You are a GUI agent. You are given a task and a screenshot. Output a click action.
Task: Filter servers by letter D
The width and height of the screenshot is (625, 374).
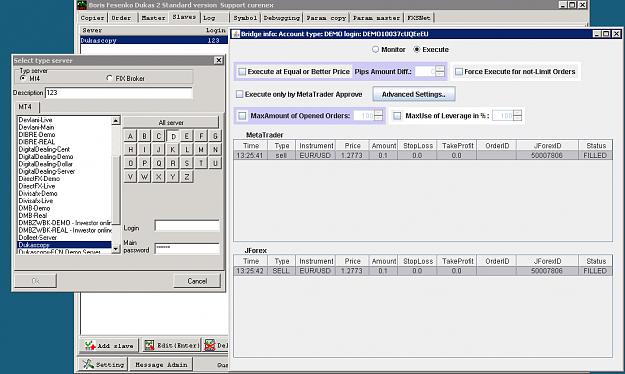coord(173,136)
